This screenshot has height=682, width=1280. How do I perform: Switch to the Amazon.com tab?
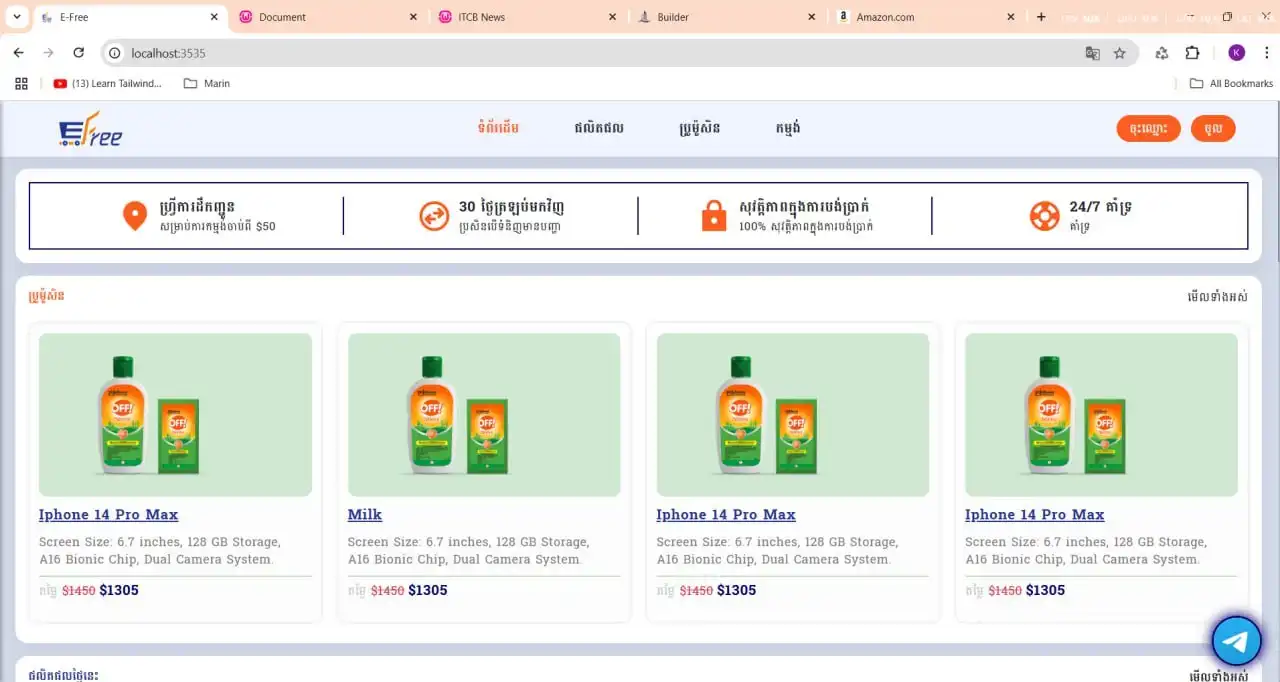pyautogui.click(x=926, y=17)
